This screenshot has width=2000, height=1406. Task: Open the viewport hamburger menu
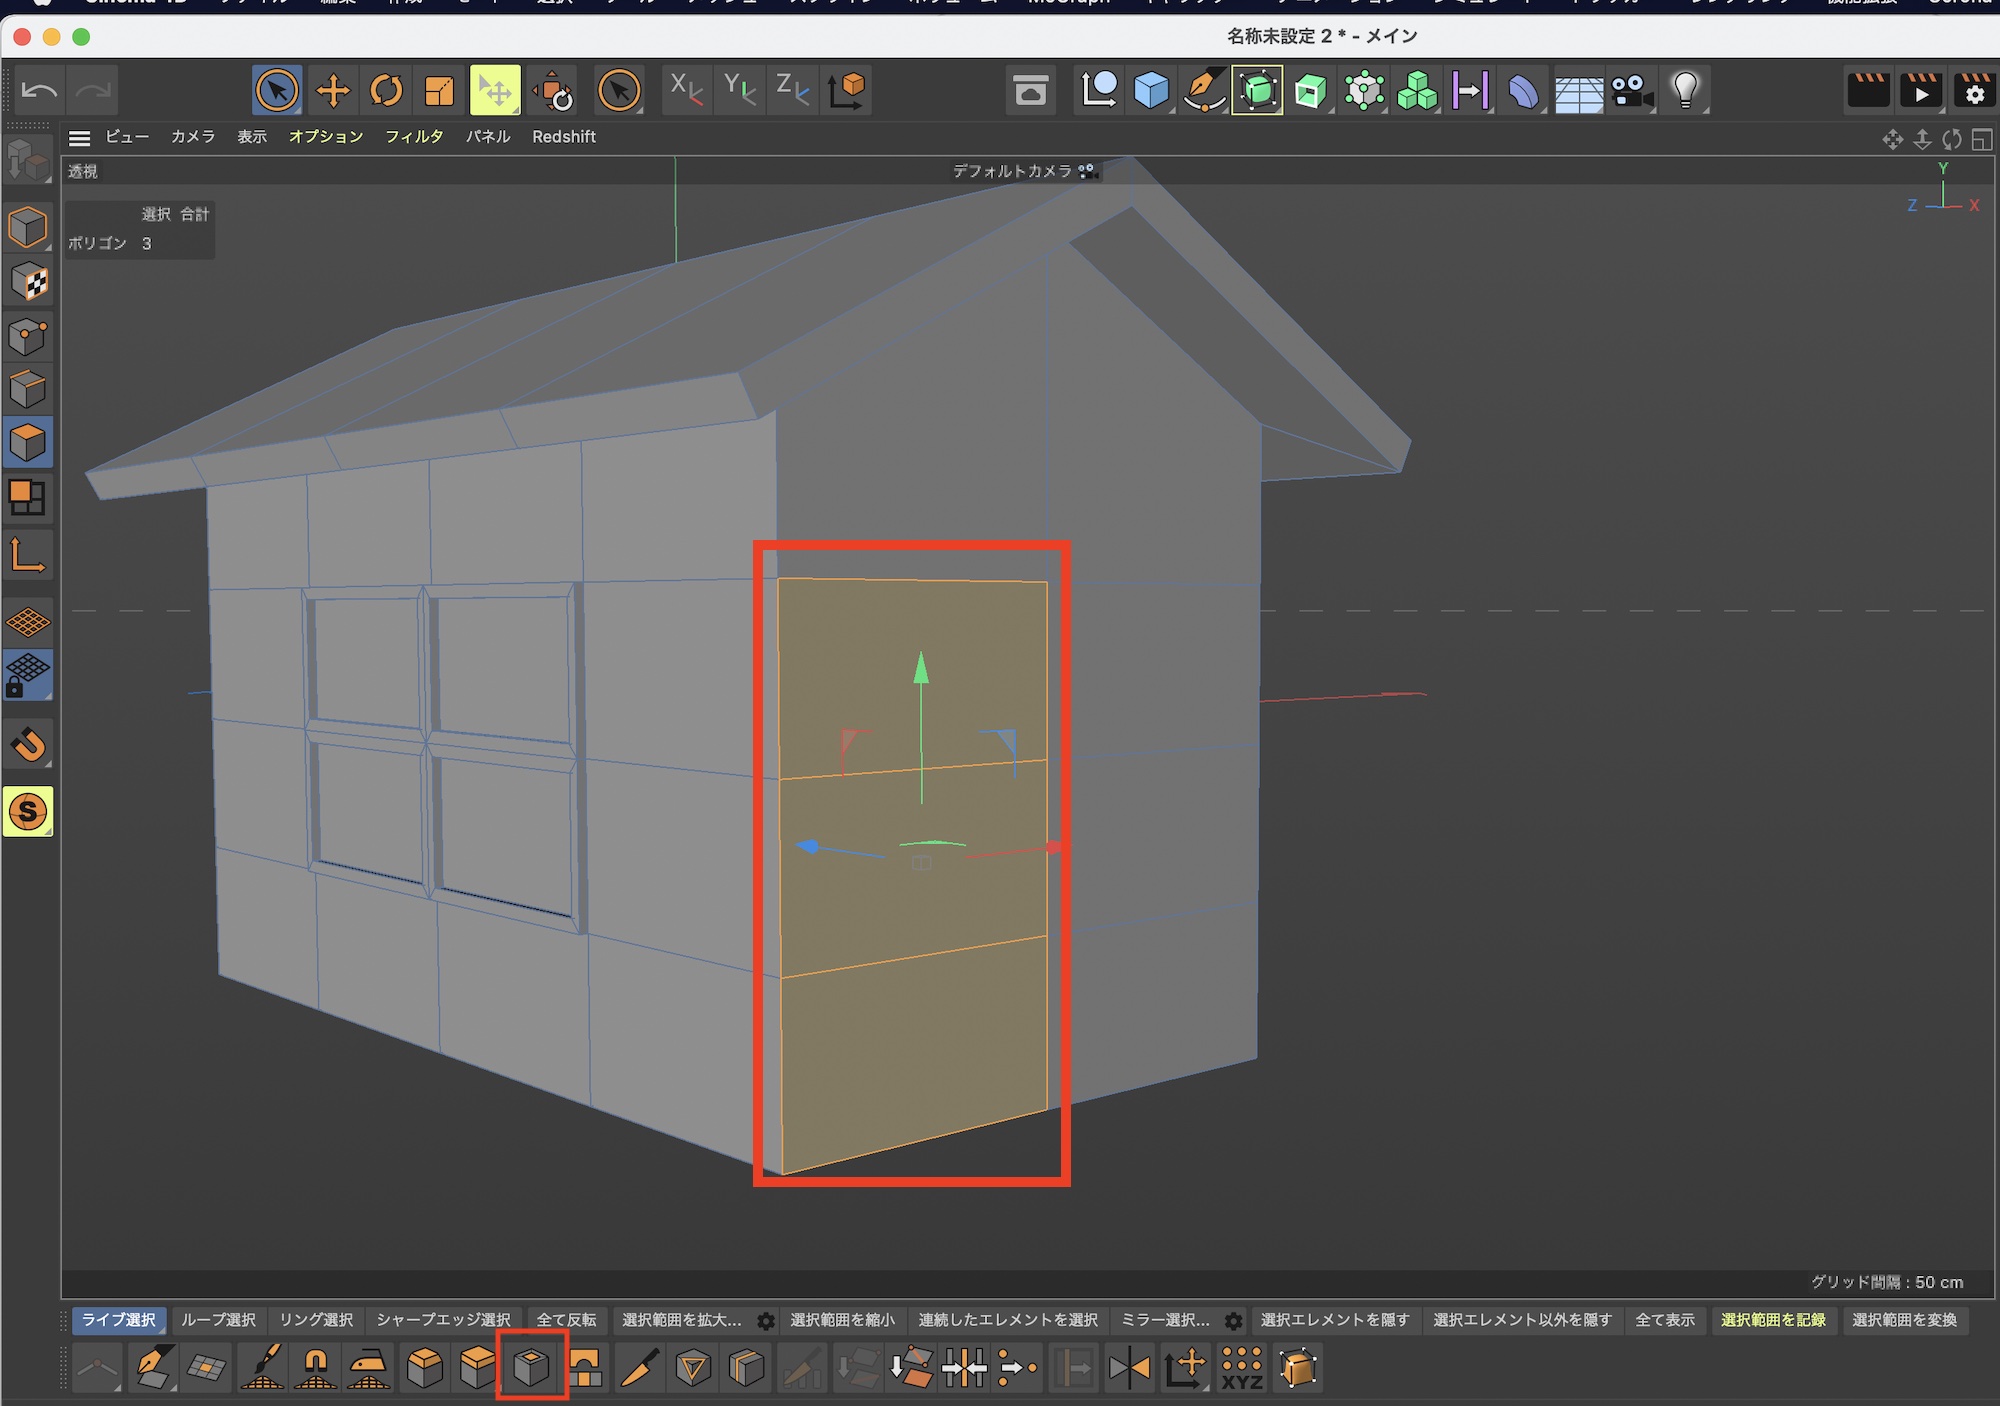[80, 138]
